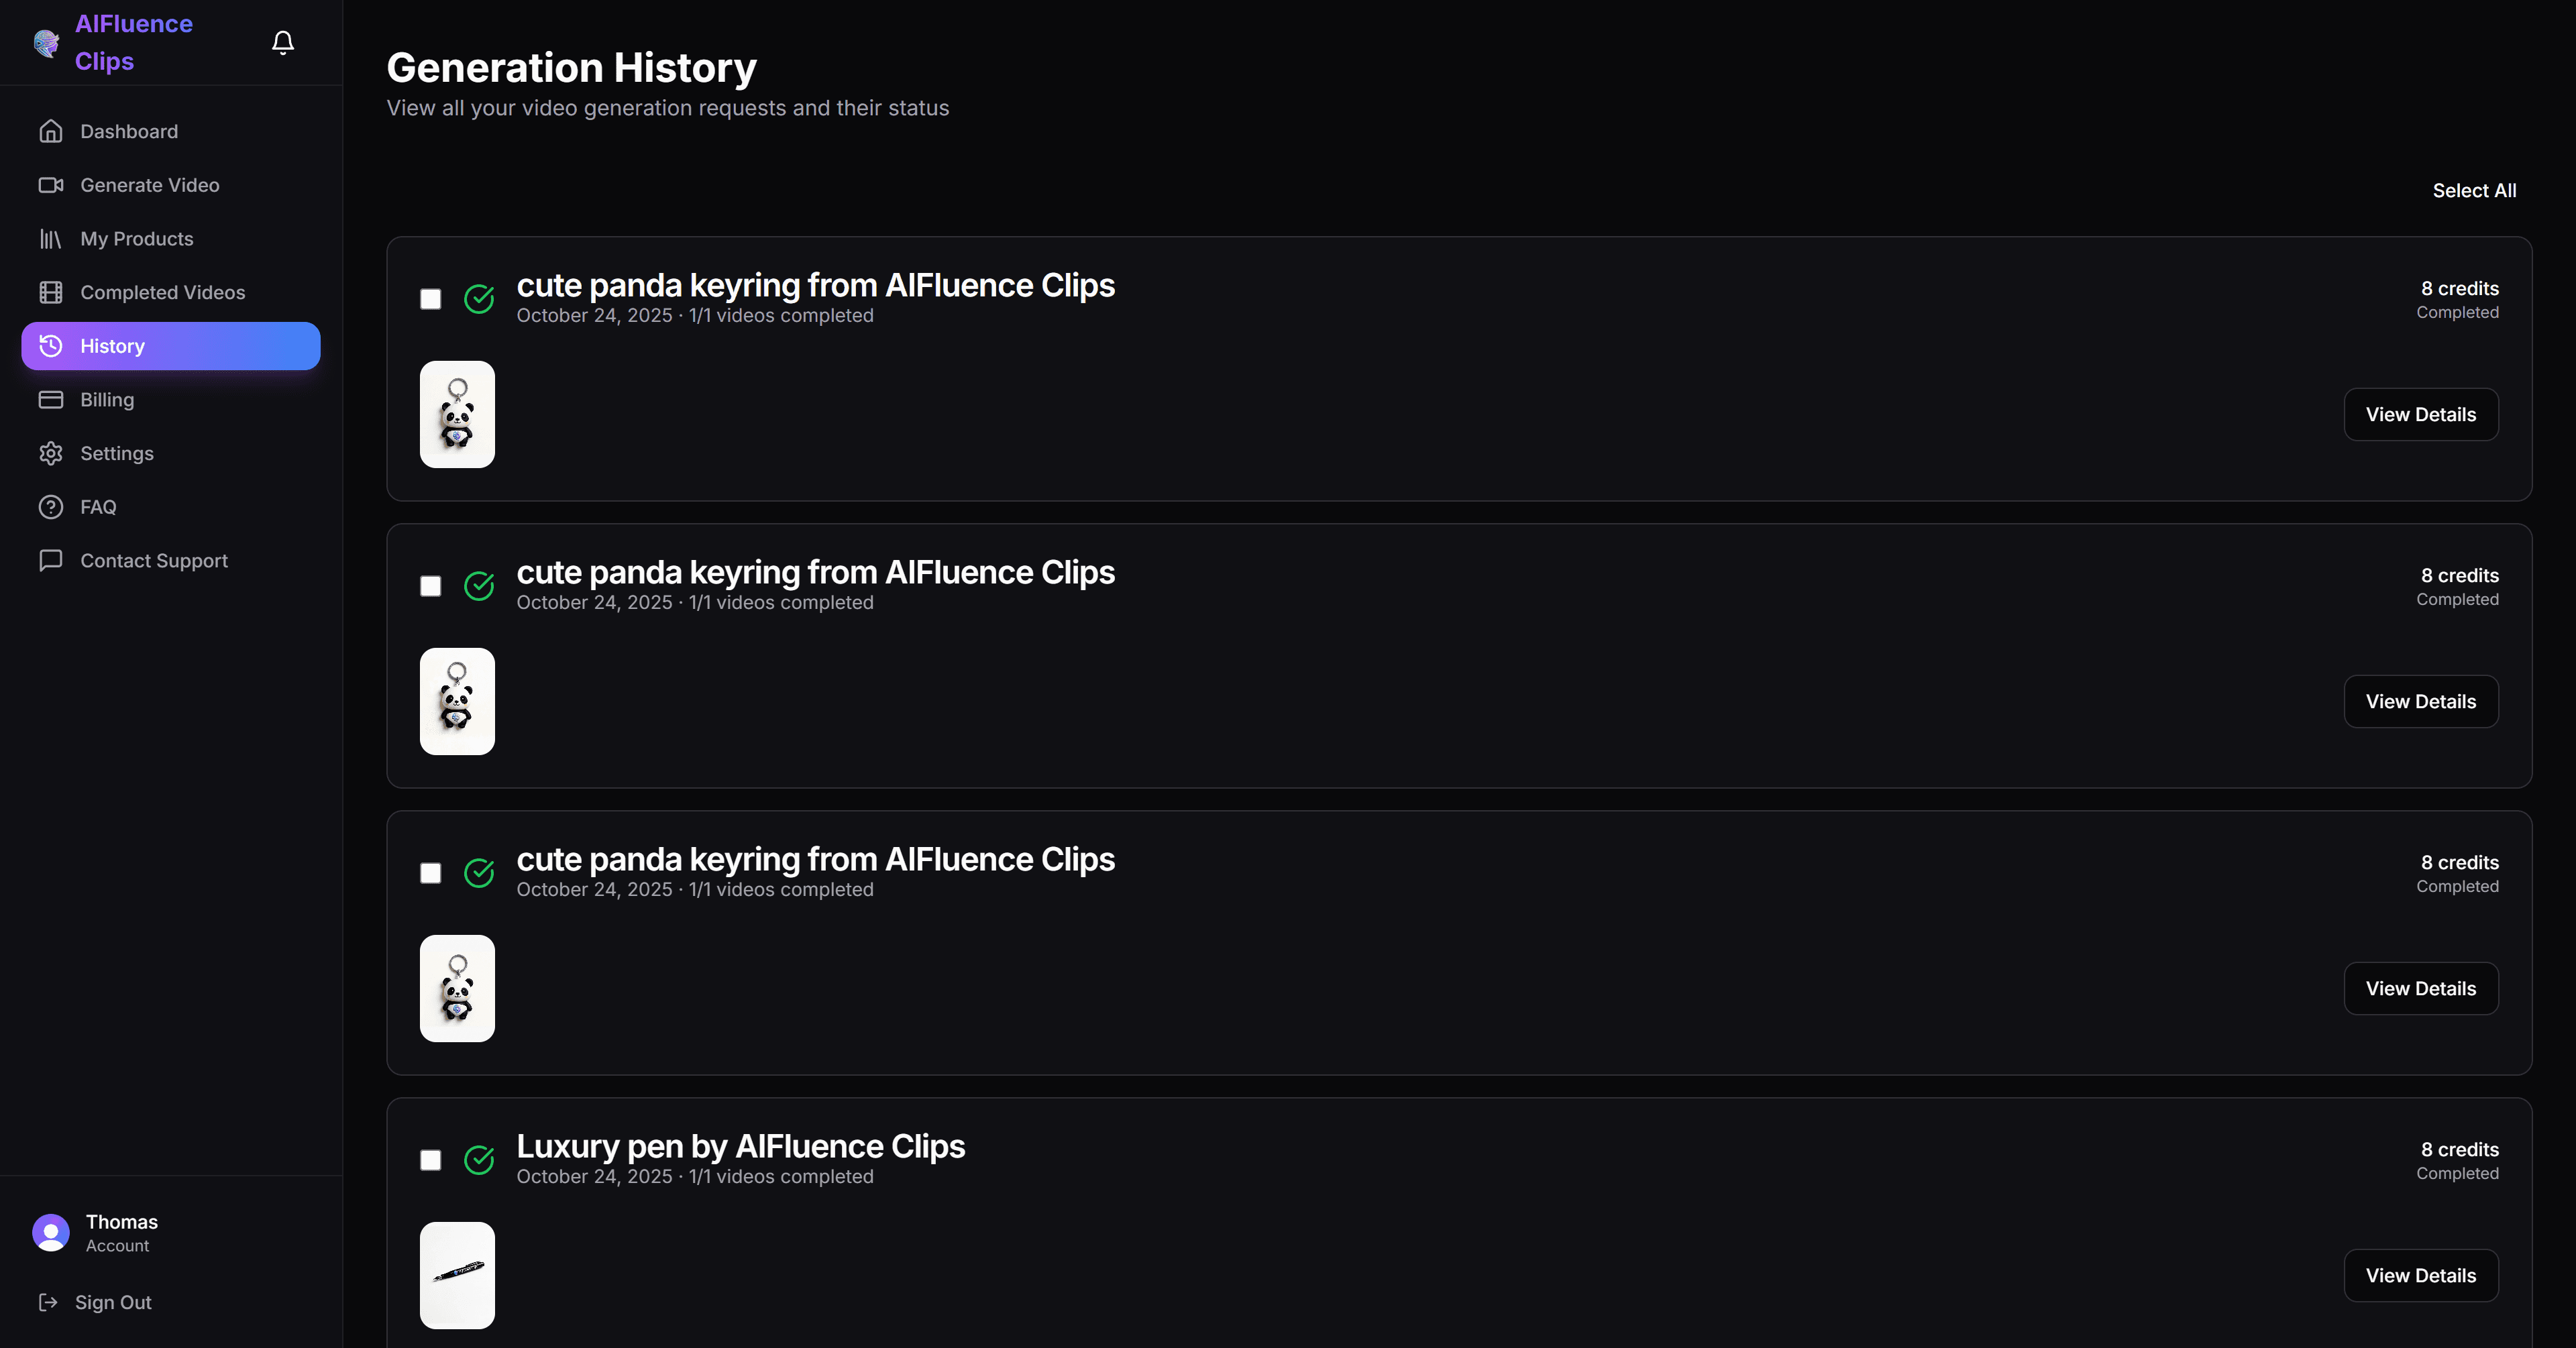Check the second panda keyring checkbox
The width and height of the screenshot is (2576, 1348).
(x=431, y=586)
